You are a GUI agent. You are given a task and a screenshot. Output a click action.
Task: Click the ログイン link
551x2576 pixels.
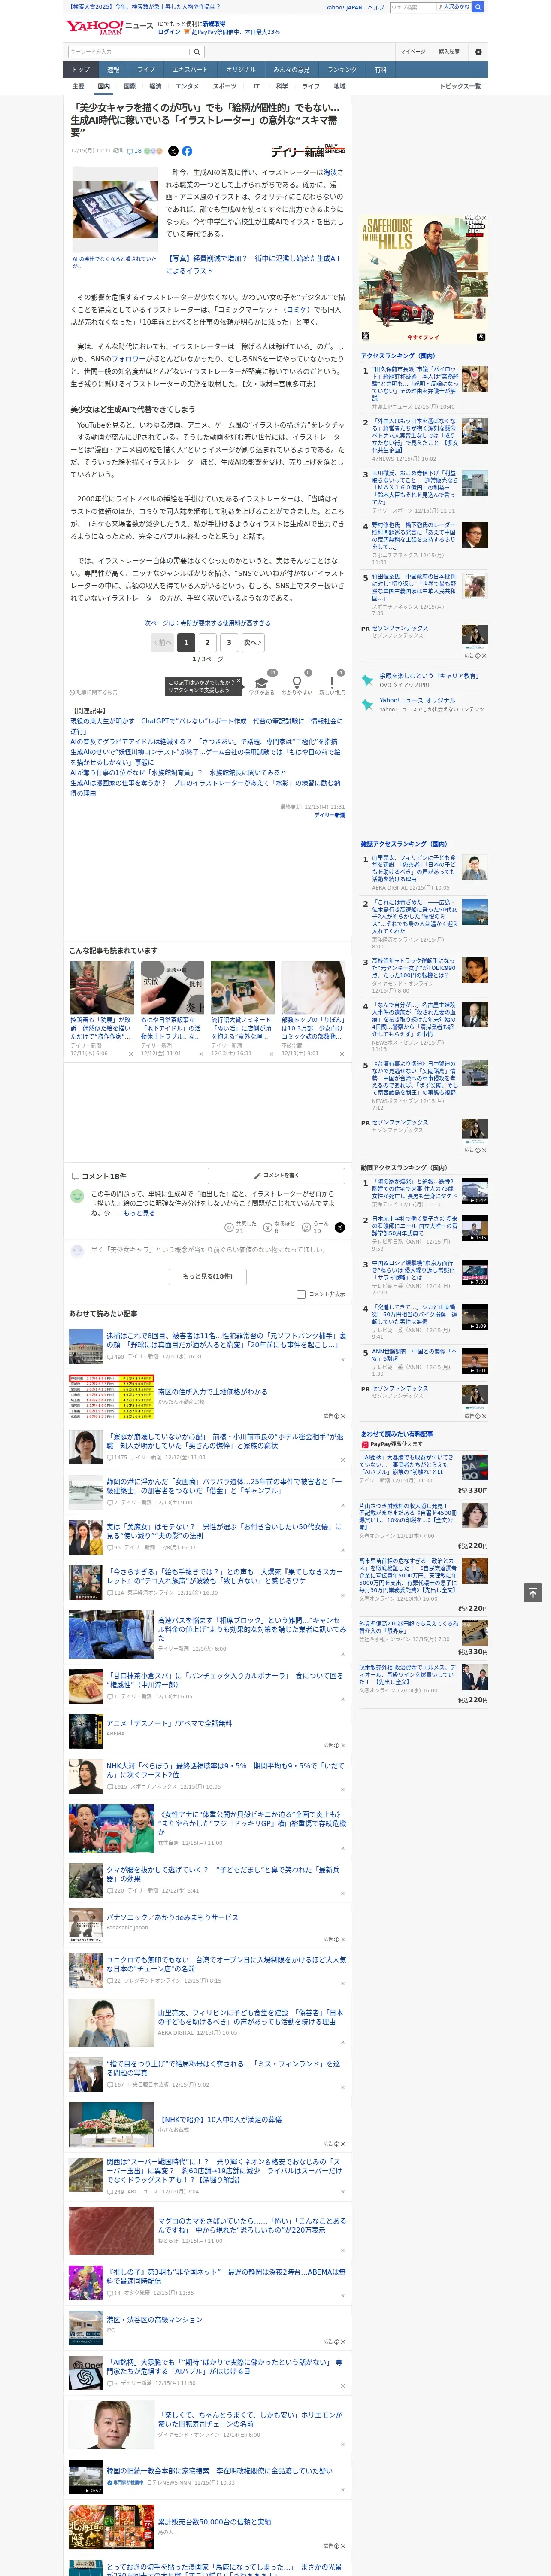(169, 32)
